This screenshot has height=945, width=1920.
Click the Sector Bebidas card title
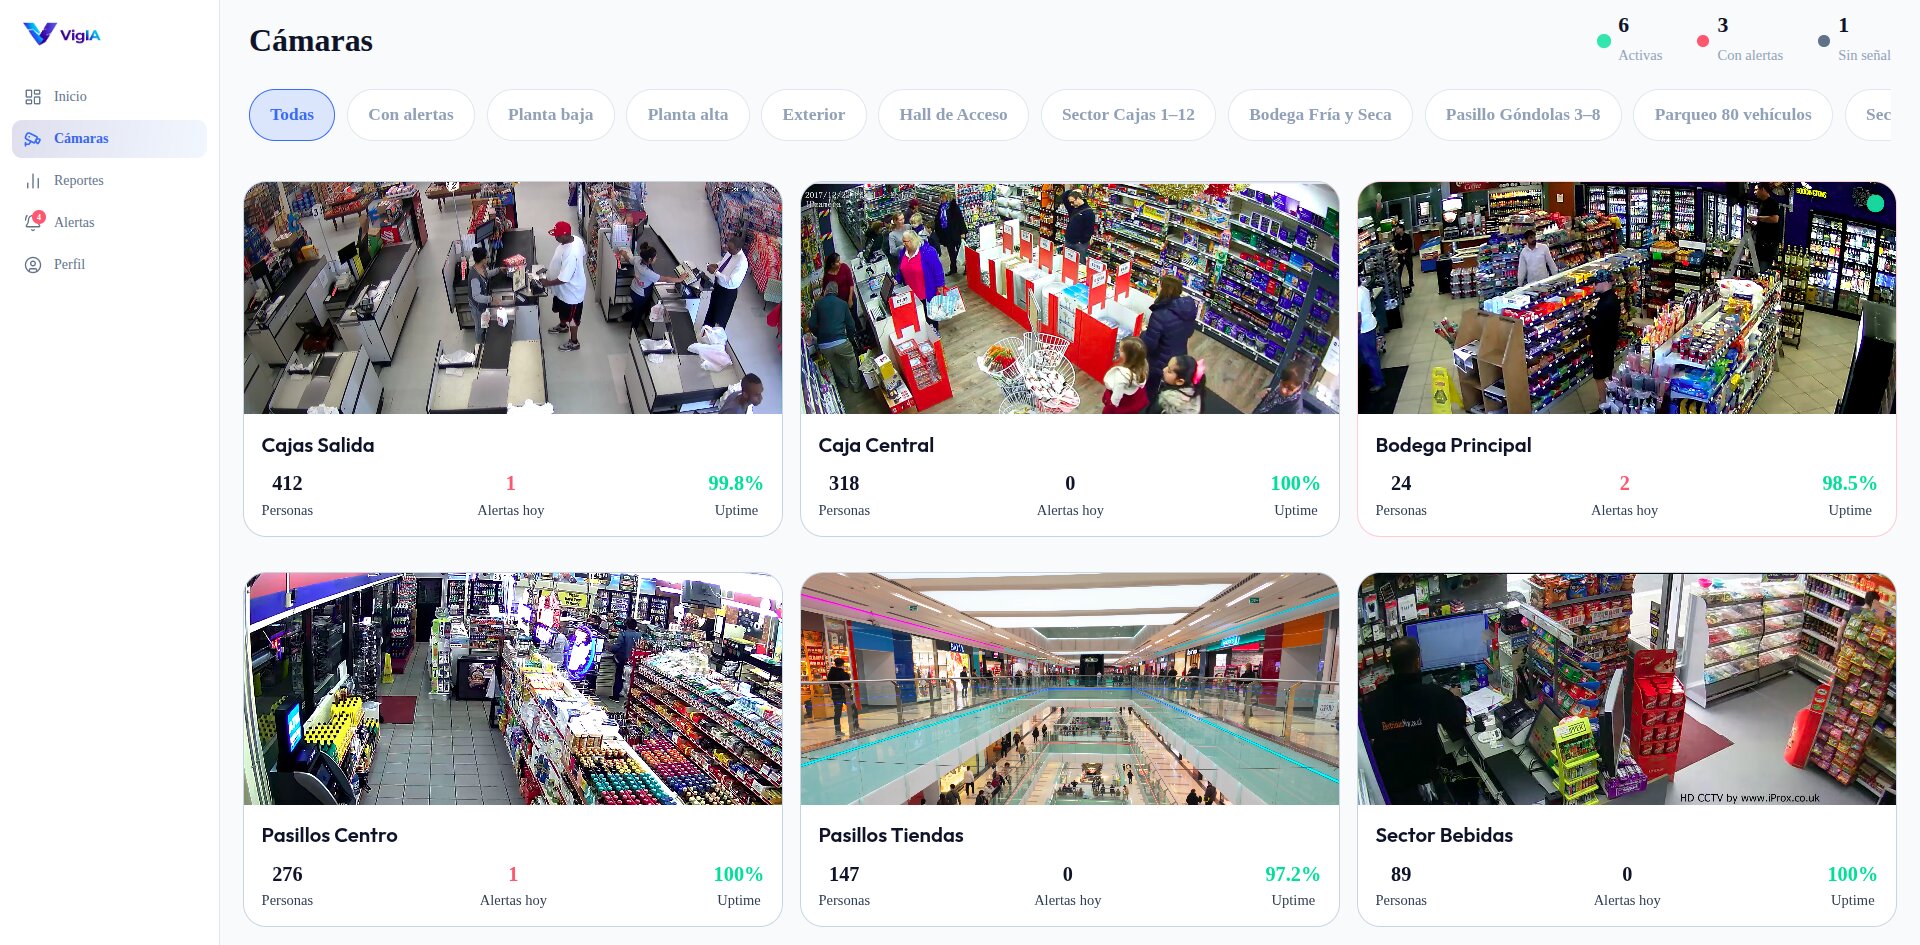1444,835
